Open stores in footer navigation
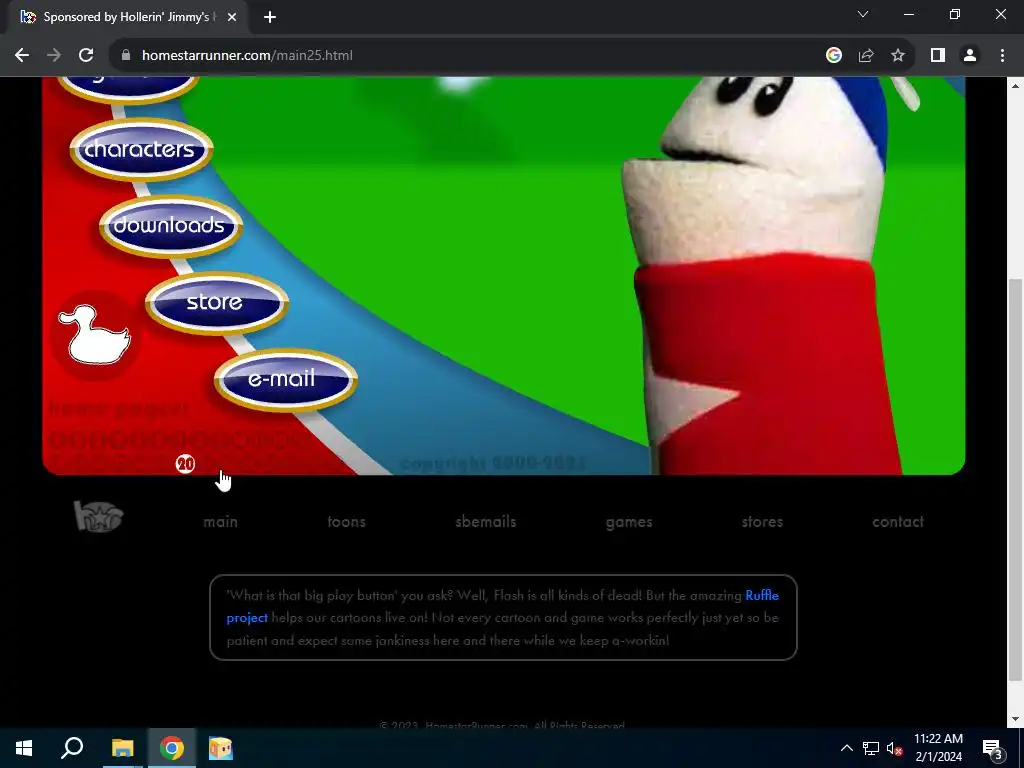Image resolution: width=1024 pixels, height=768 pixels. [x=762, y=522]
